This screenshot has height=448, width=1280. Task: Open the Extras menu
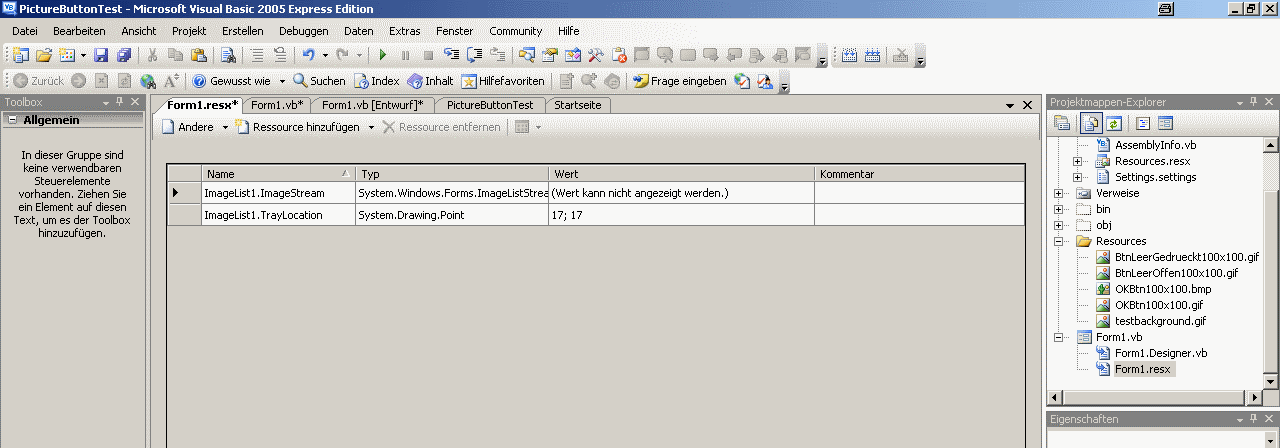[405, 31]
